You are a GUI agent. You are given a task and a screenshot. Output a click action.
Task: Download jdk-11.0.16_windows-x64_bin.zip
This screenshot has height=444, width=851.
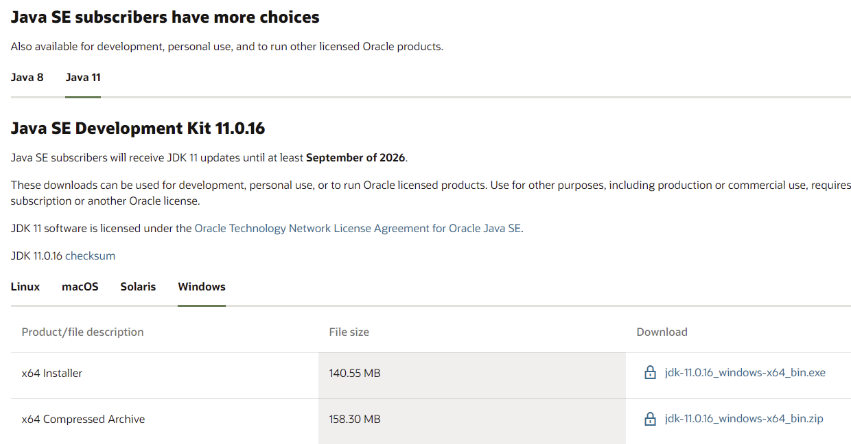tap(744, 418)
